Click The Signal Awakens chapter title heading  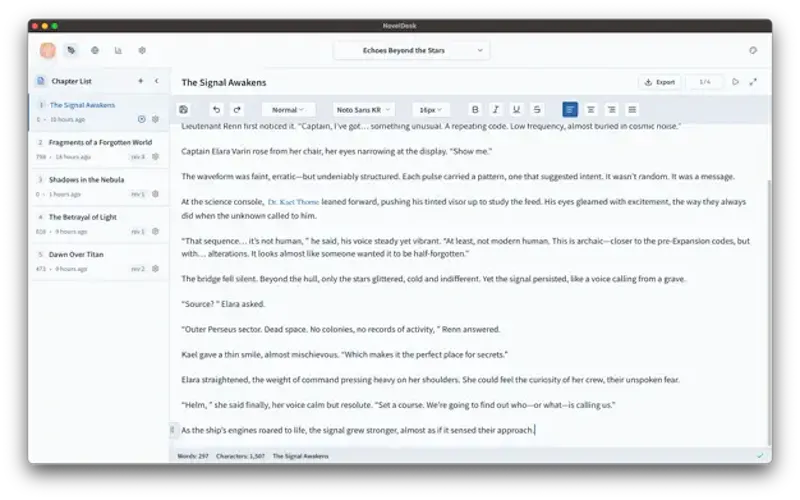tap(224, 82)
